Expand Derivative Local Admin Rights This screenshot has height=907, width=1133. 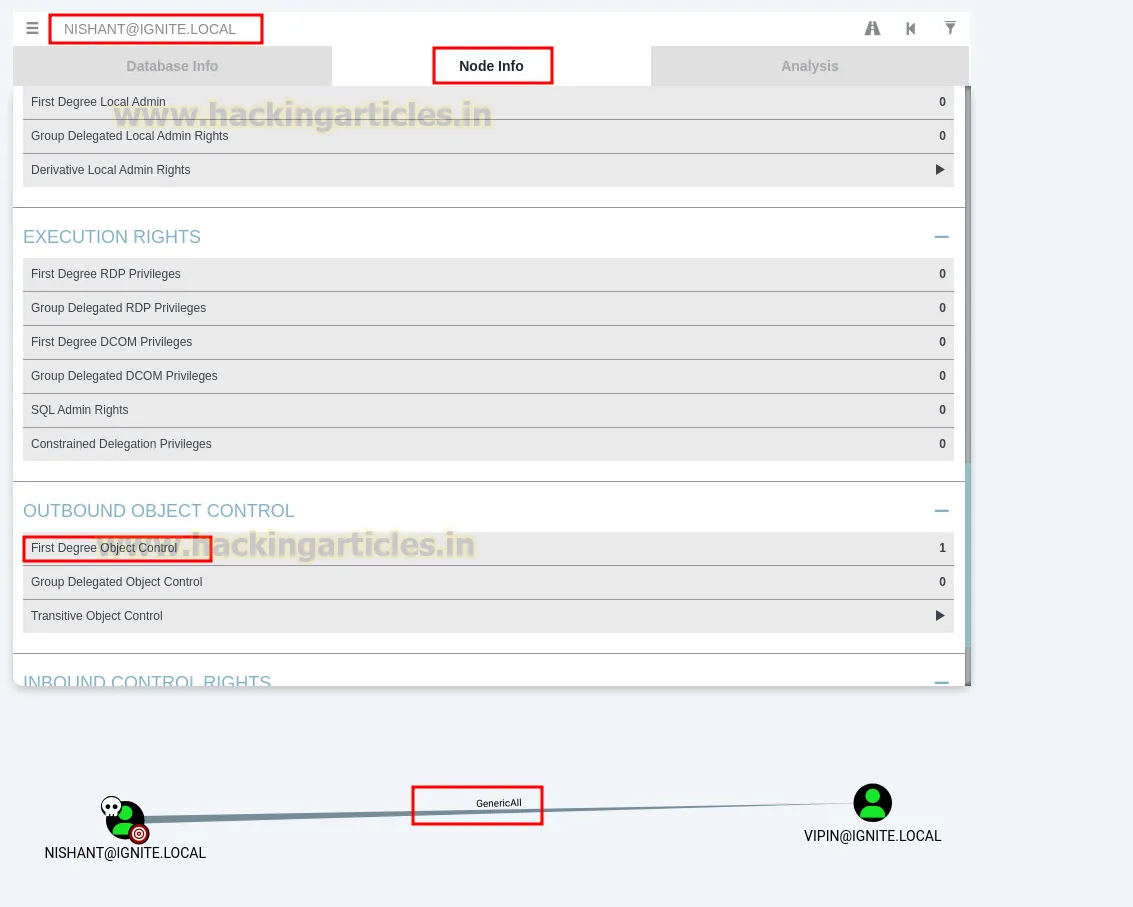pos(939,170)
